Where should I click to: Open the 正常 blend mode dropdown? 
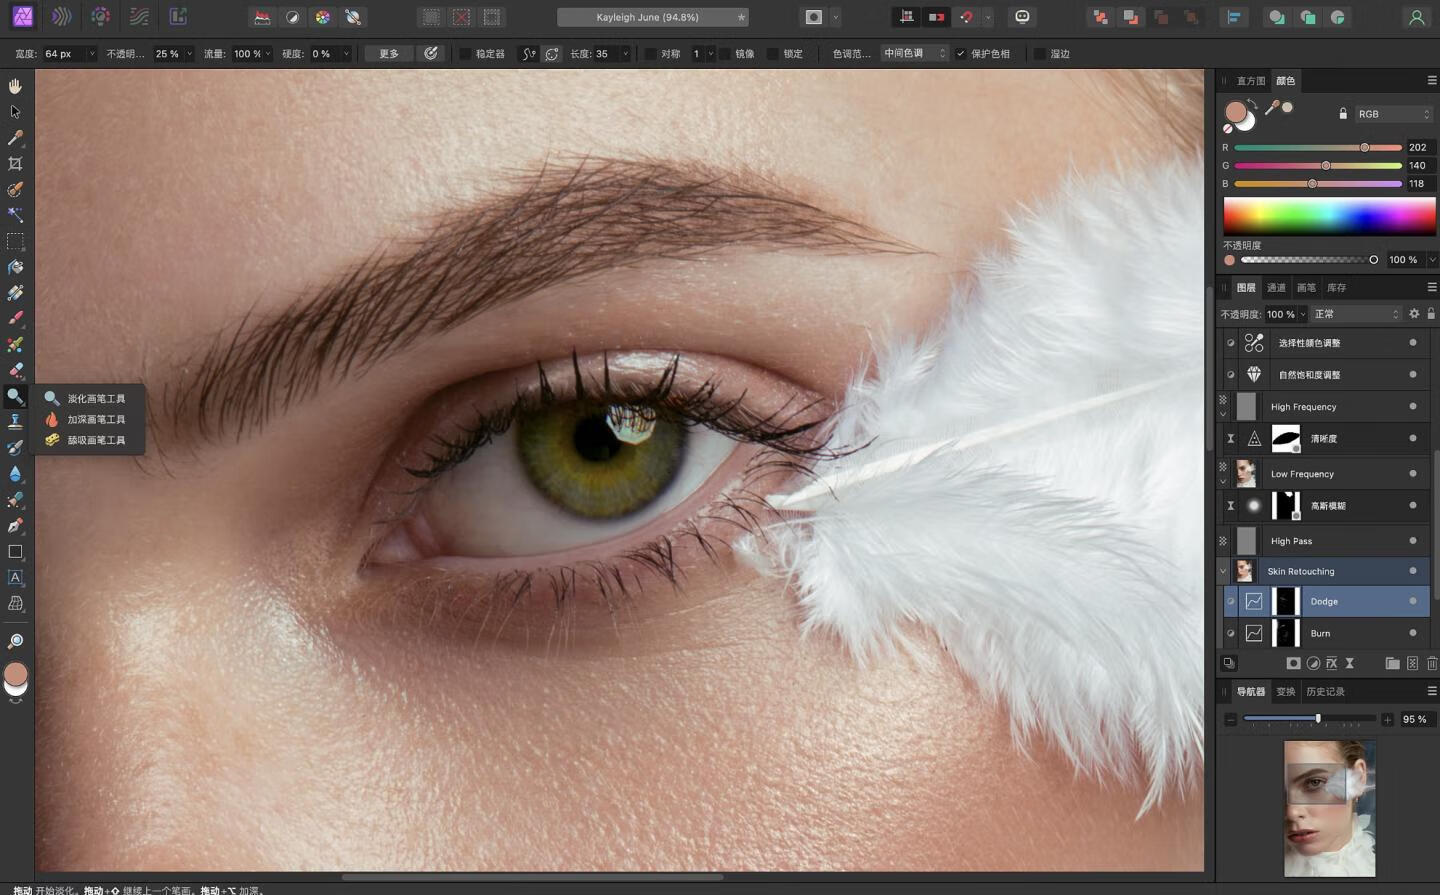(1356, 314)
